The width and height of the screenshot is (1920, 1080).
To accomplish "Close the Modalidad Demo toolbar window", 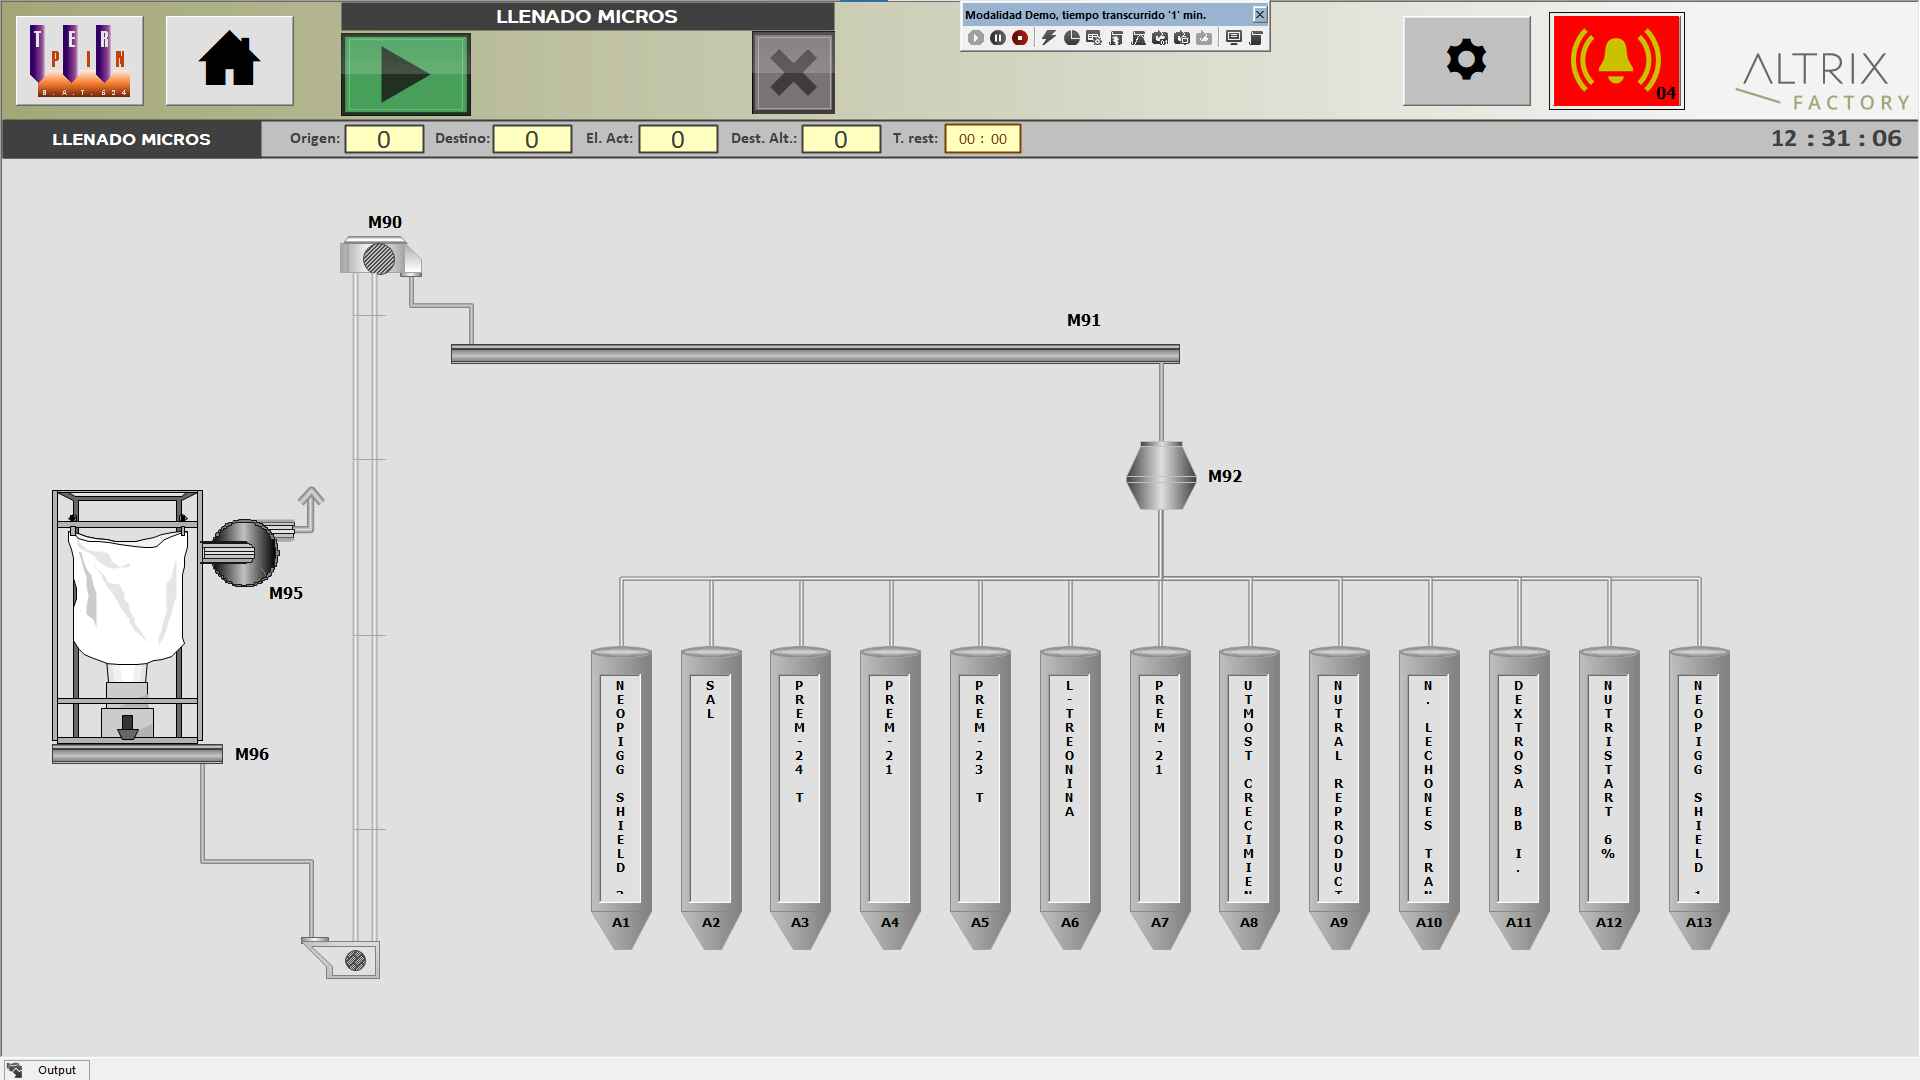I will click(x=1260, y=14).
